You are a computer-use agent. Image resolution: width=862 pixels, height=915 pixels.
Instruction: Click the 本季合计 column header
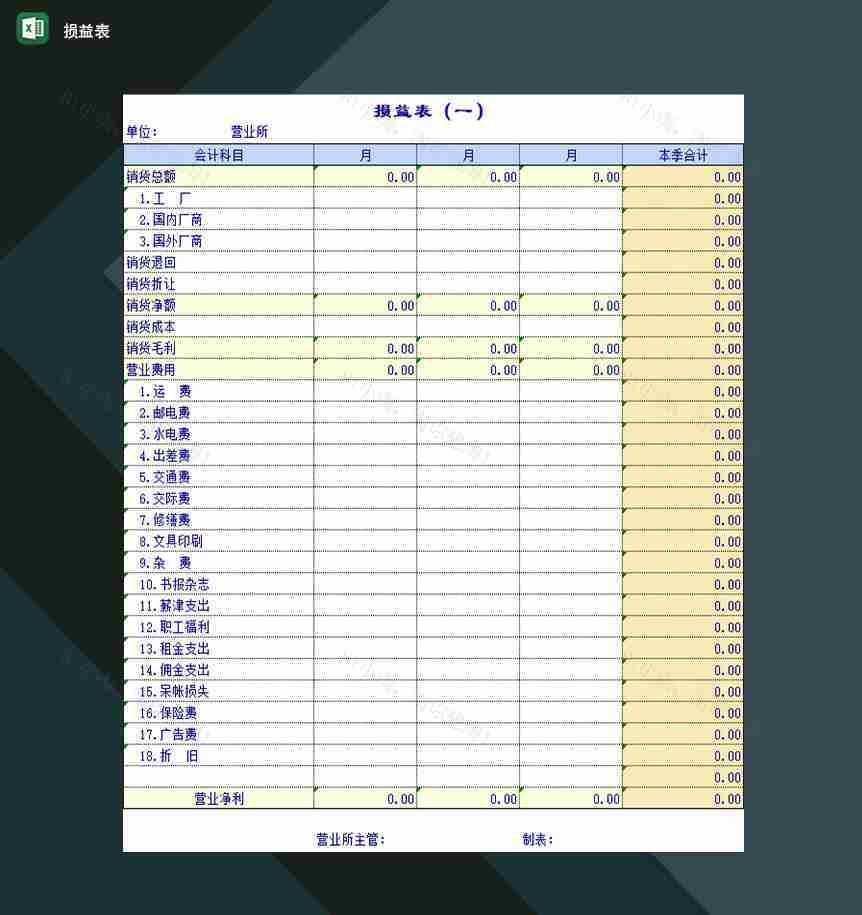pyautogui.click(x=682, y=155)
